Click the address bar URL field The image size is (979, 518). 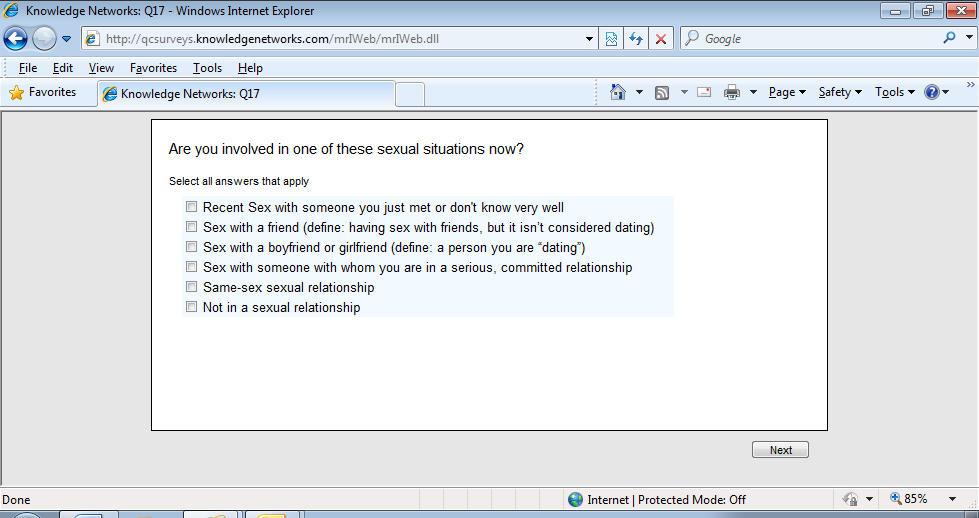pyautogui.click(x=338, y=39)
